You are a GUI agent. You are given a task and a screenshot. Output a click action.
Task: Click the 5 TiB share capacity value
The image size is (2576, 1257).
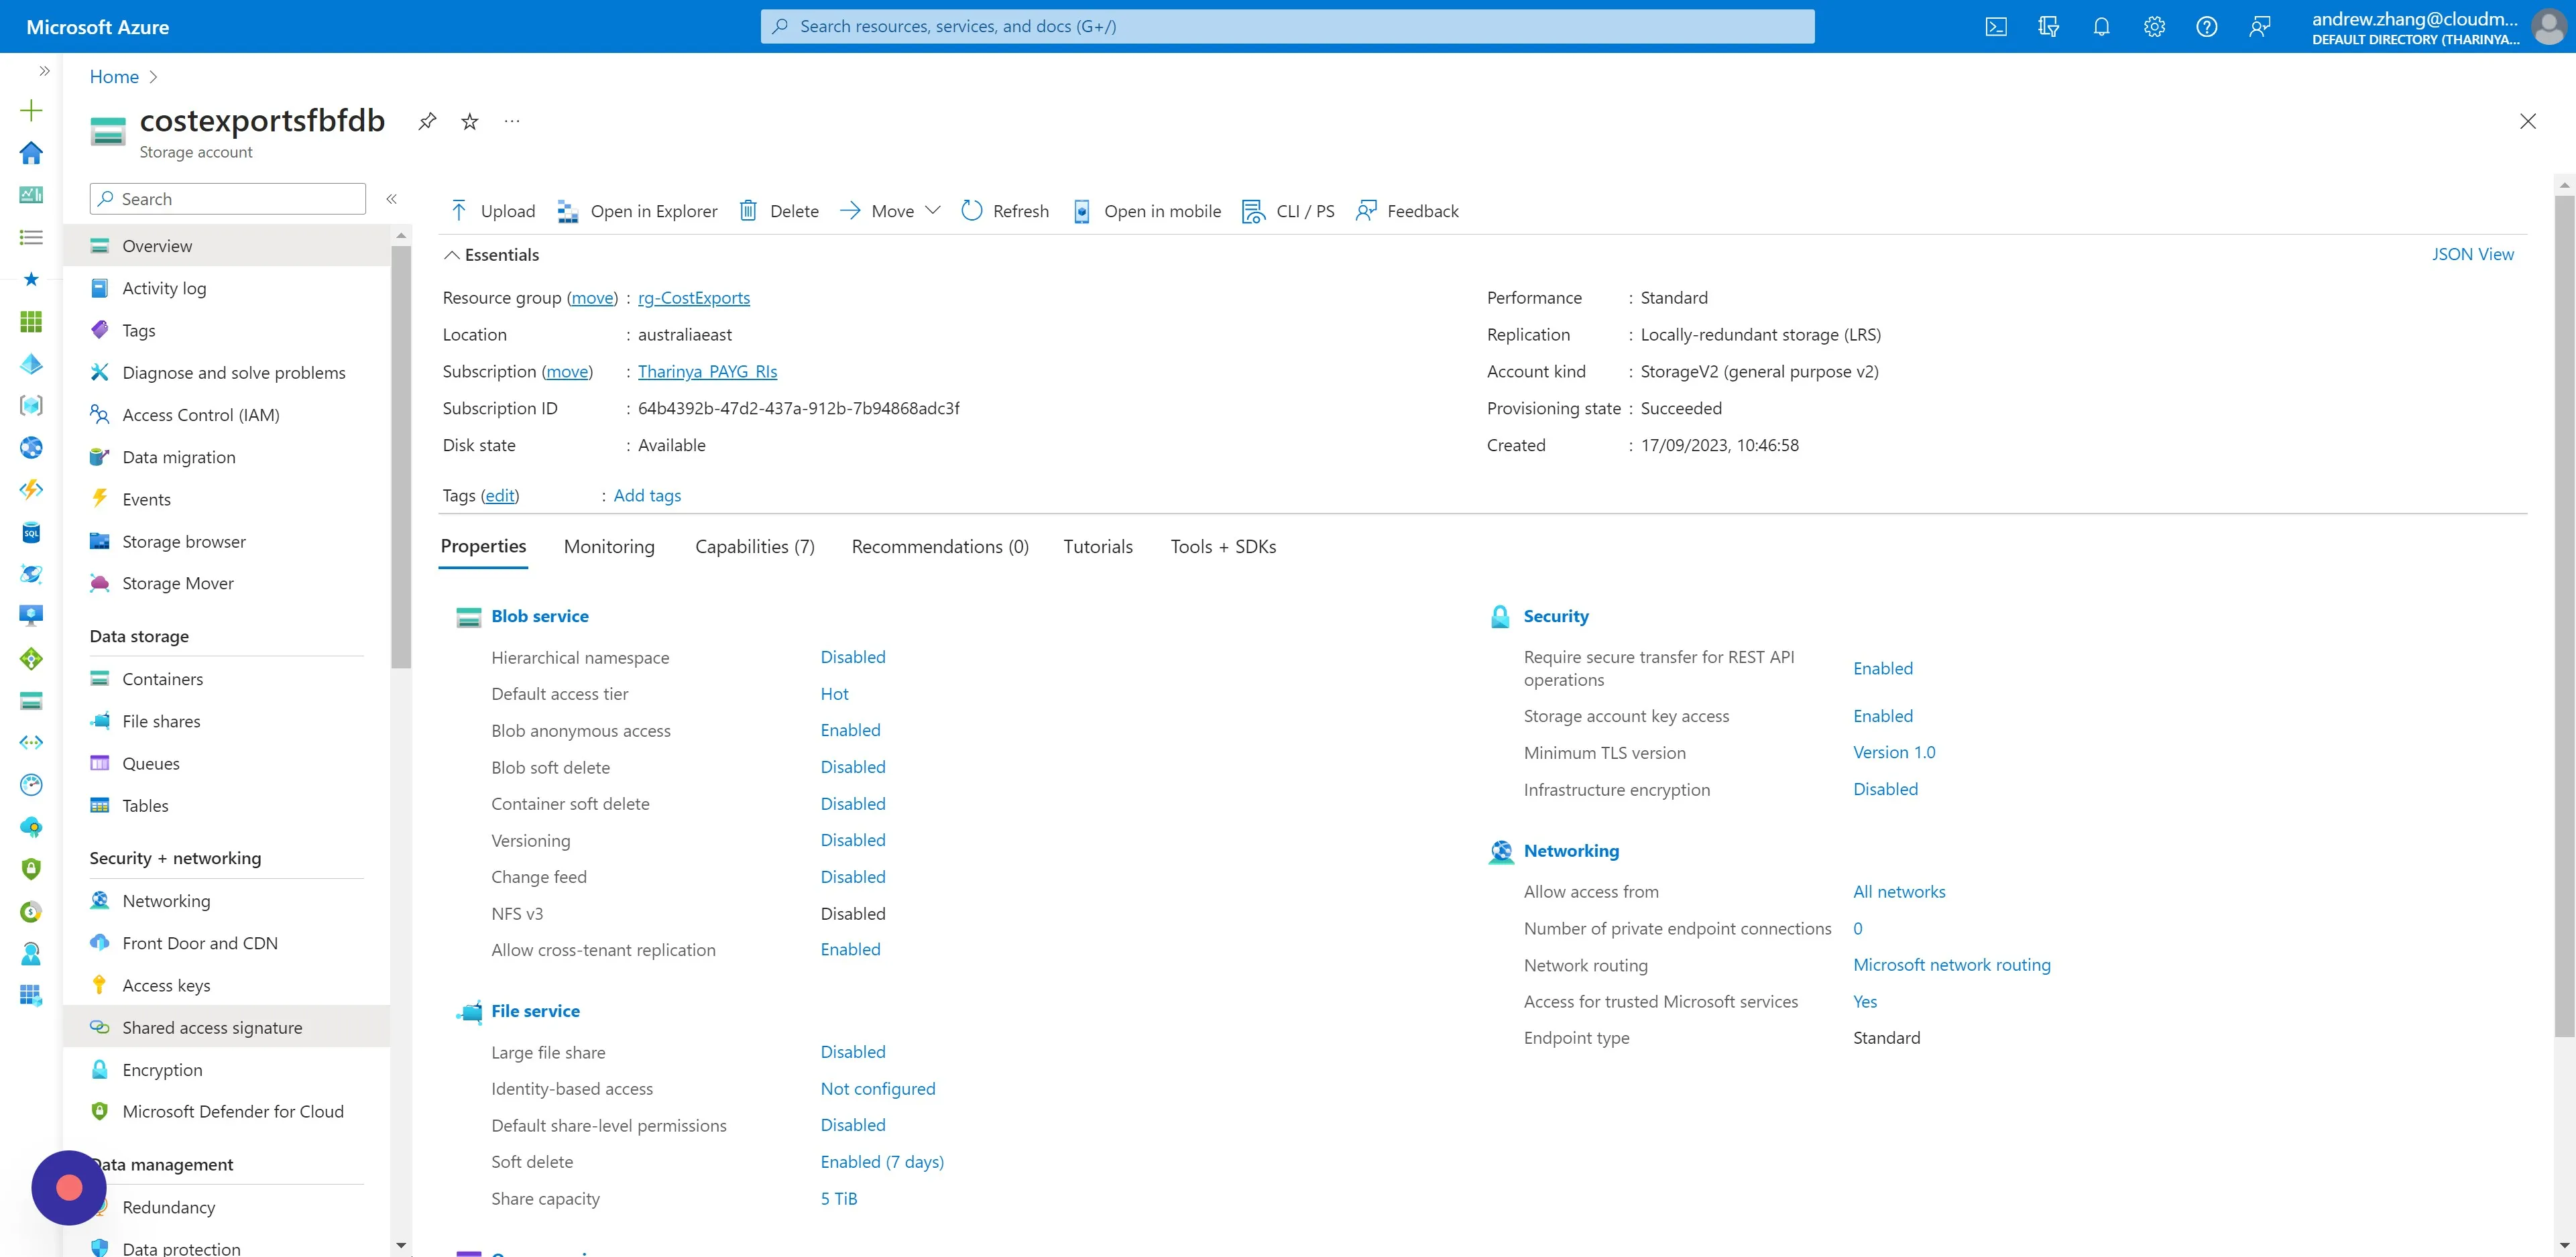pyautogui.click(x=838, y=1198)
